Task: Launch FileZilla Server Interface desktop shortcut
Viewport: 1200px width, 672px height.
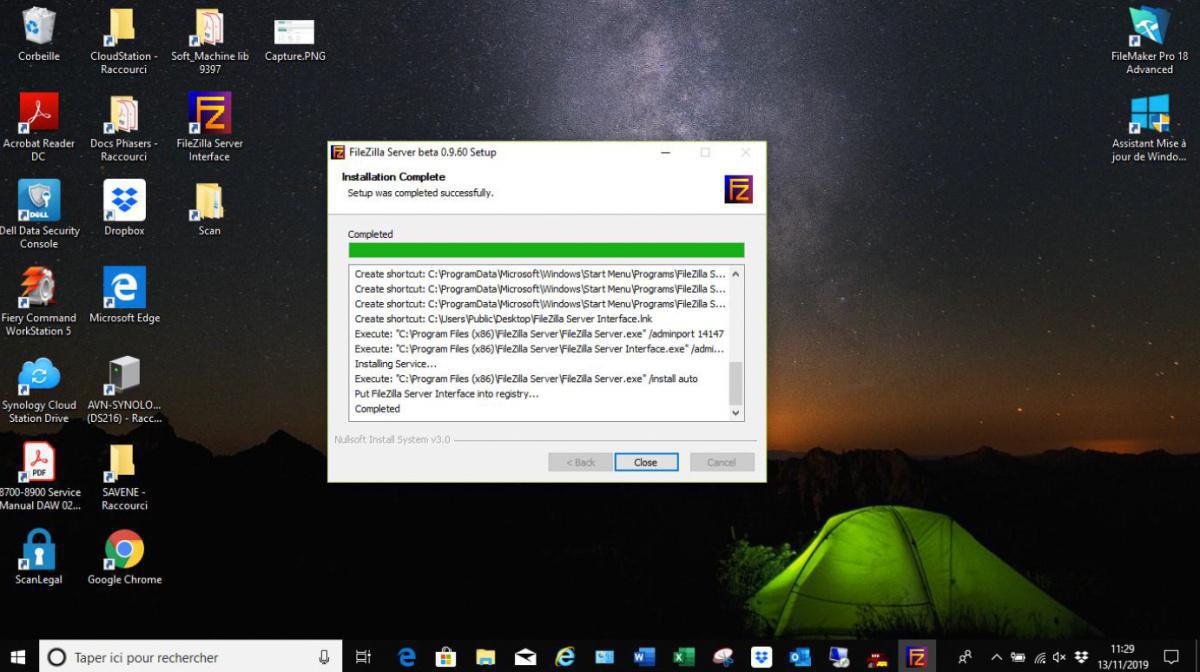Action: (209, 127)
